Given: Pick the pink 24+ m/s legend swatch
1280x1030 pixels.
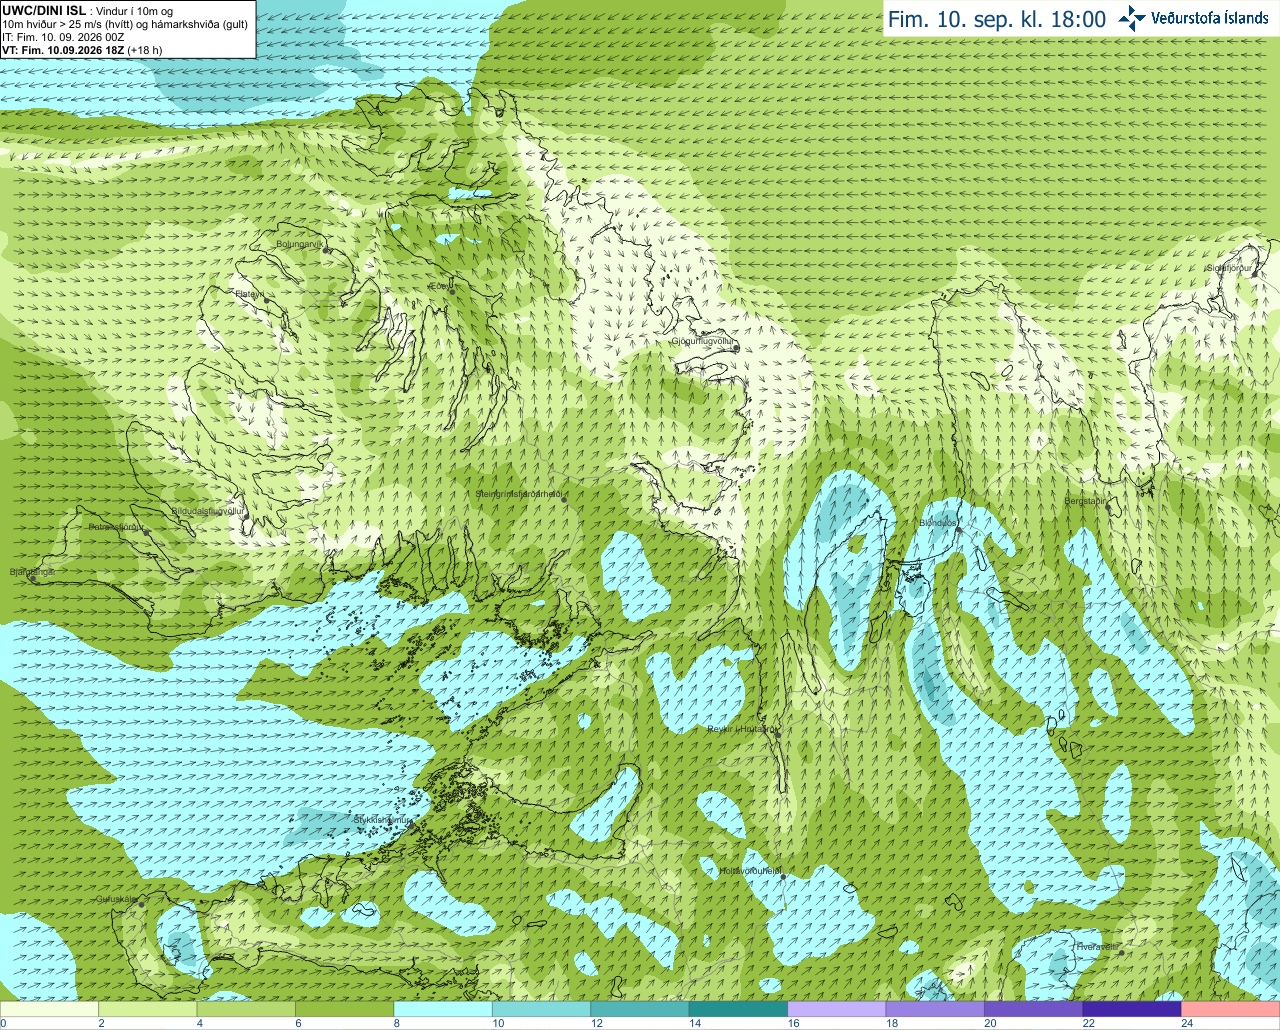Looking at the screenshot, I should coord(1231,1009).
